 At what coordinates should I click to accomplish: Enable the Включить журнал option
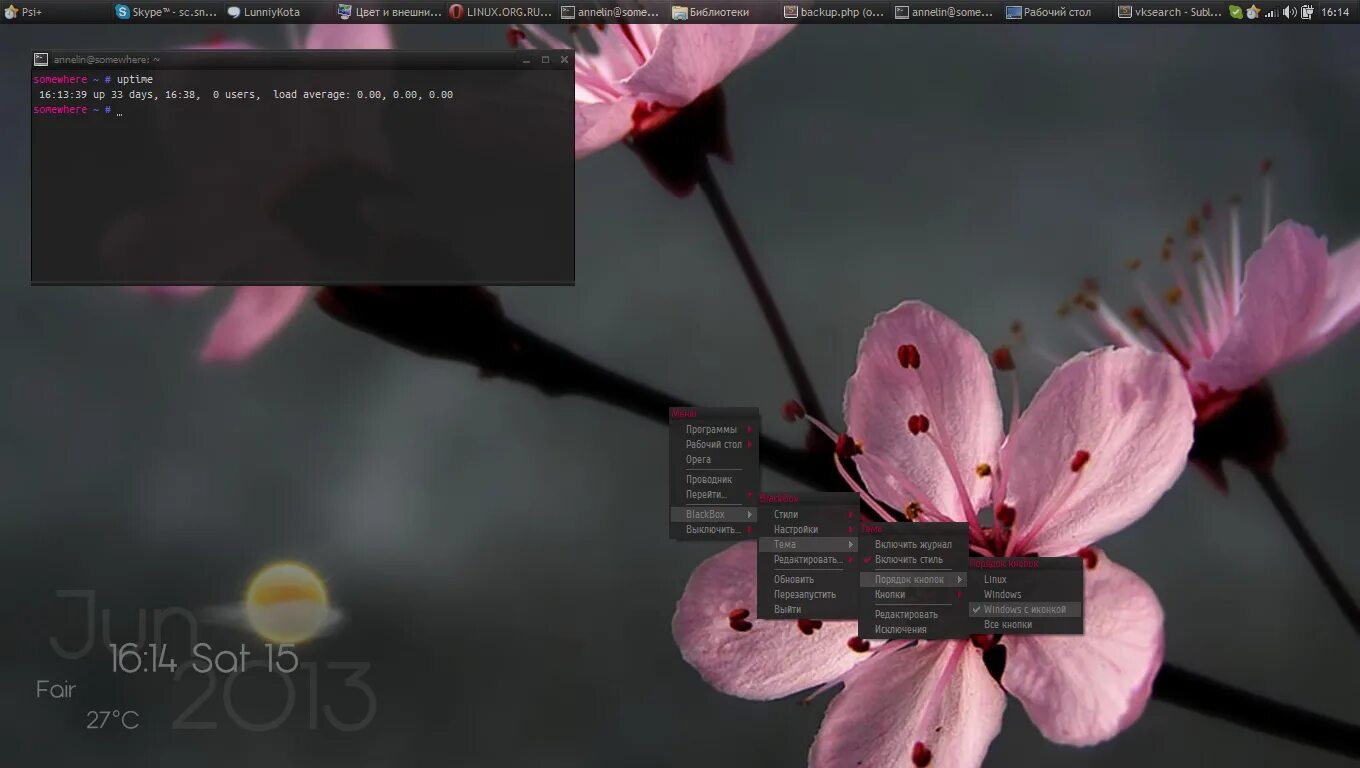[x=913, y=545]
